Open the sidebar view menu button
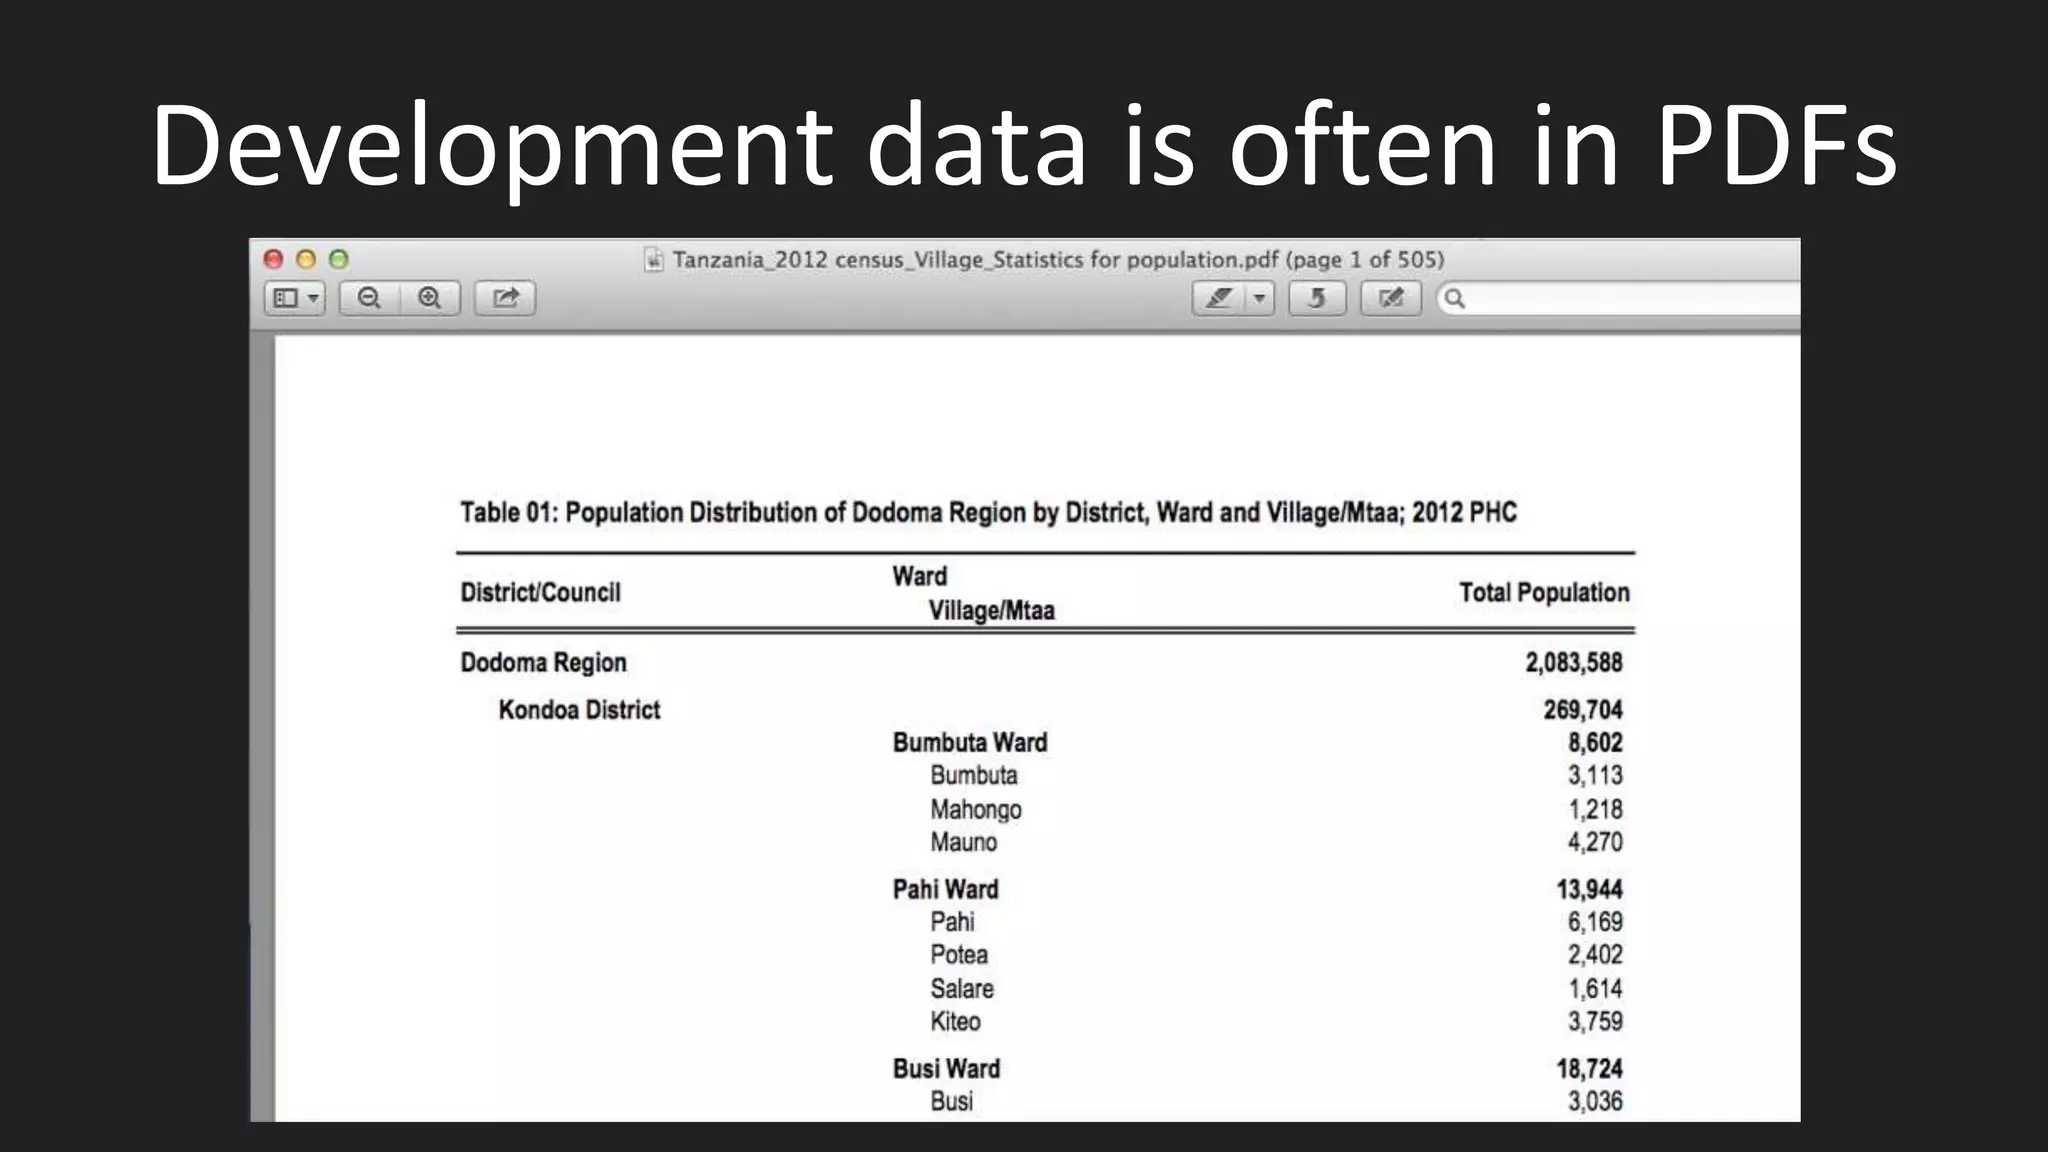The width and height of the screenshot is (2048, 1152). tap(294, 298)
